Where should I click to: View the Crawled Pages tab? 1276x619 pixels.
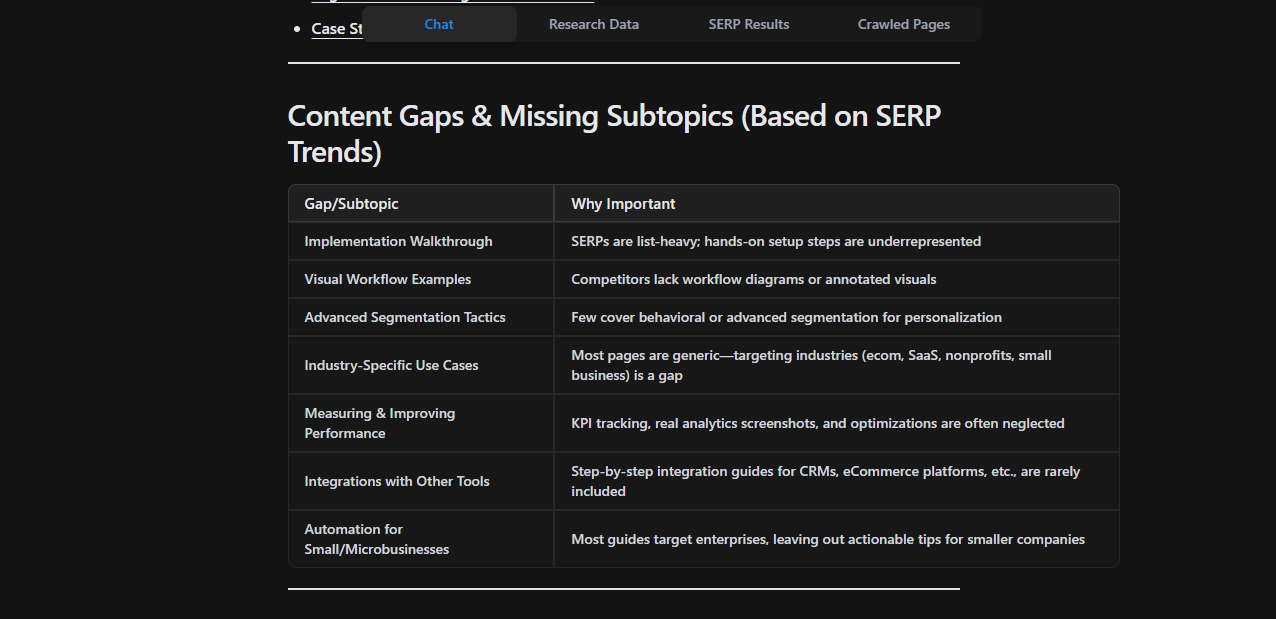(x=903, y=24)
